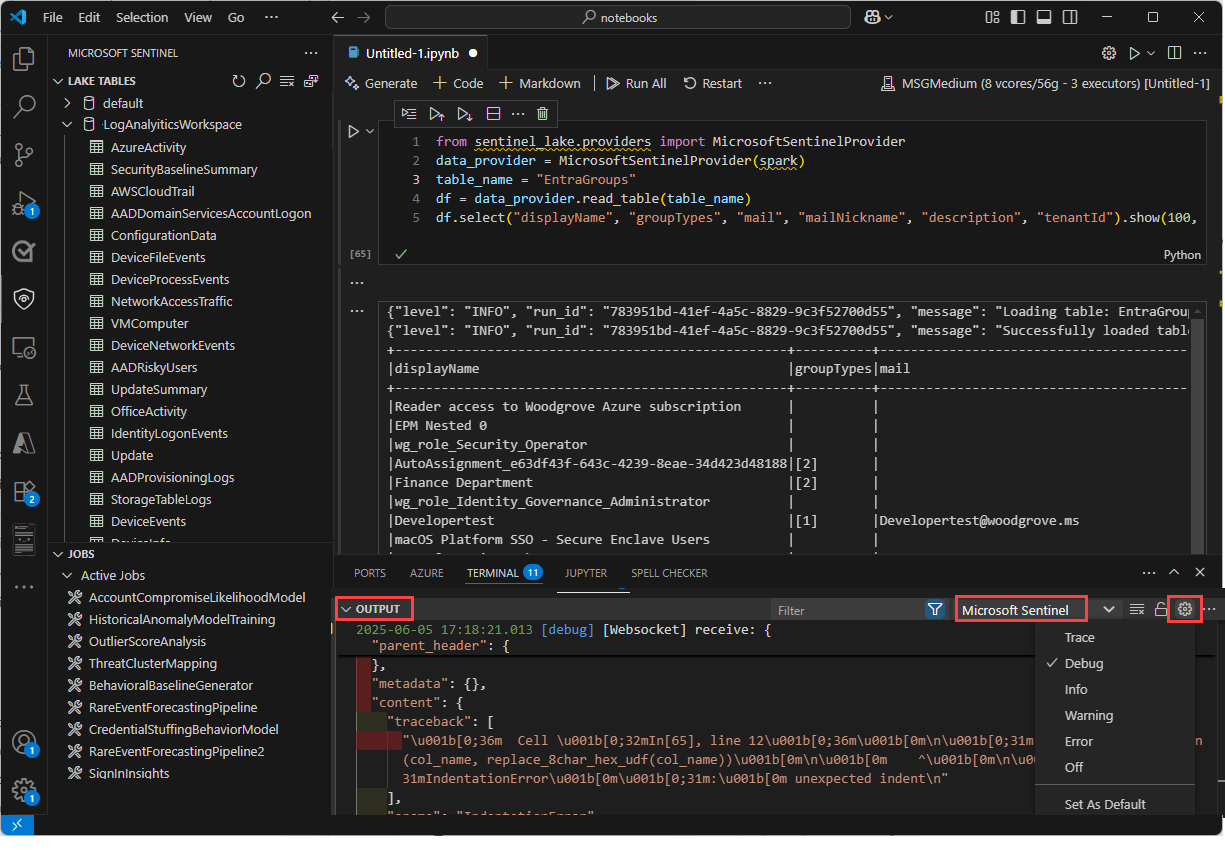The image size is (1225, 850).
Task: Switch to the SPELL CHECKER panel tab
Action: click(669, 573)
